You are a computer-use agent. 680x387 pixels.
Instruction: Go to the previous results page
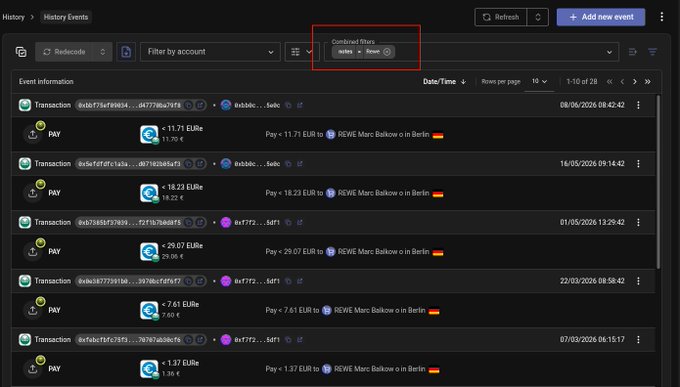click(622, 82)
